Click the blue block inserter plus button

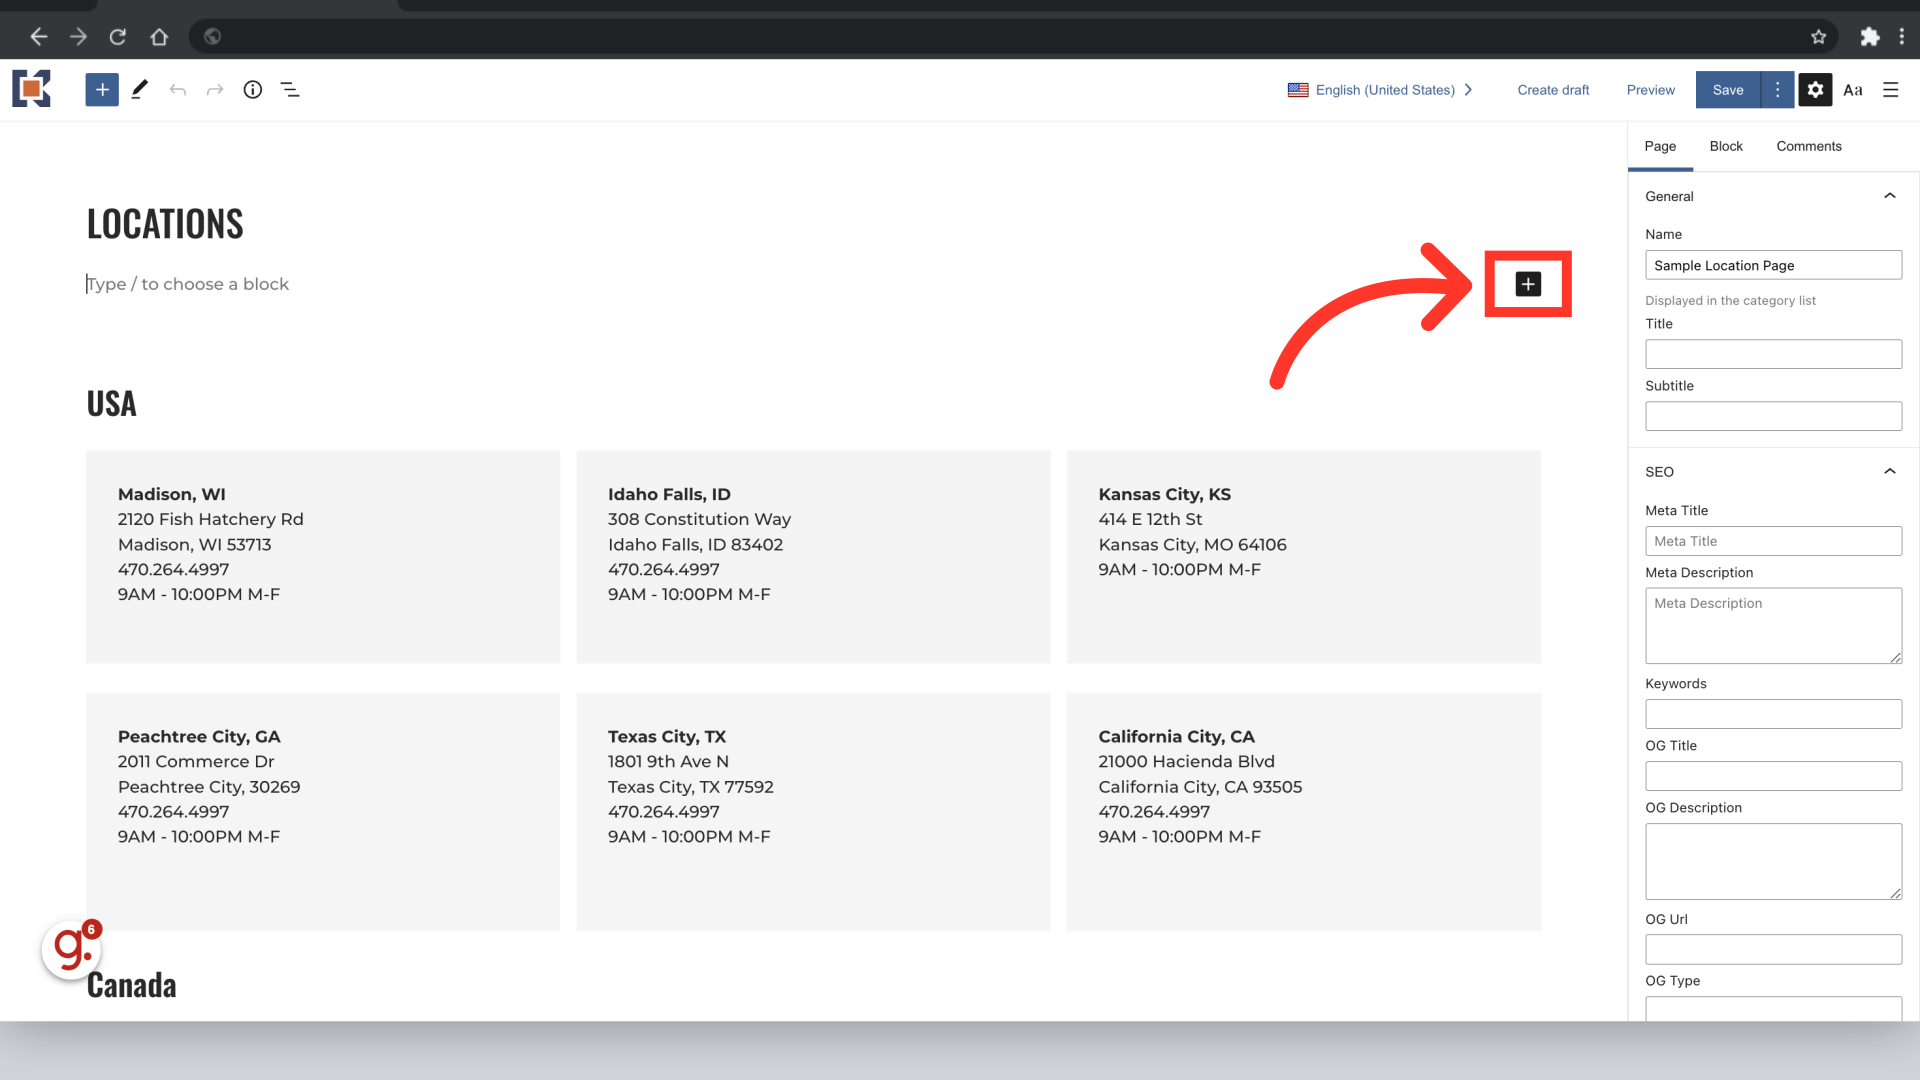click(102, 90)
